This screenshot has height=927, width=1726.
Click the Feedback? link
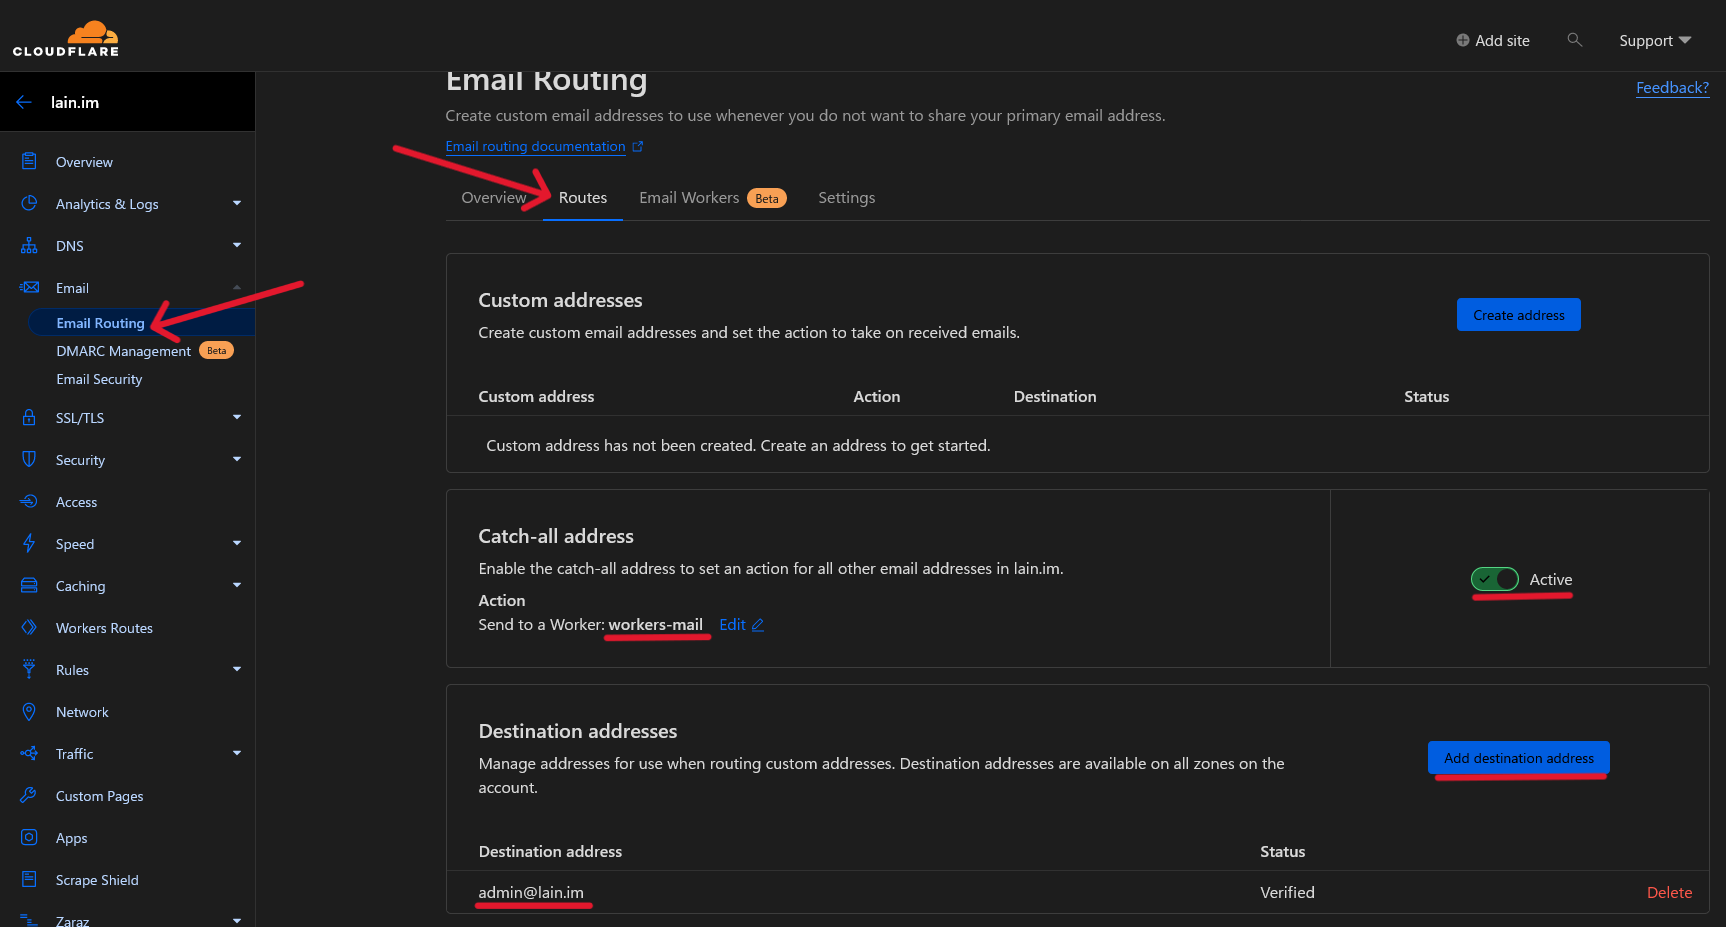click(1672, 87)
